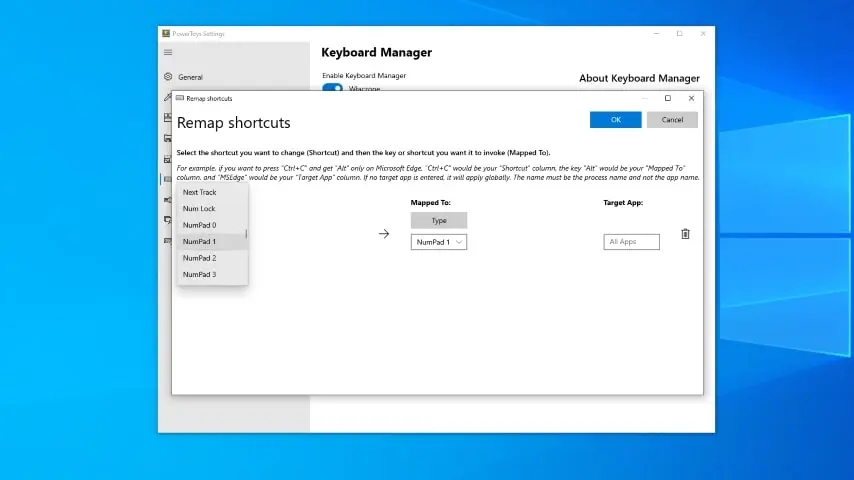Choose NumPad 2 in the key list

click(x=199, y=258)
